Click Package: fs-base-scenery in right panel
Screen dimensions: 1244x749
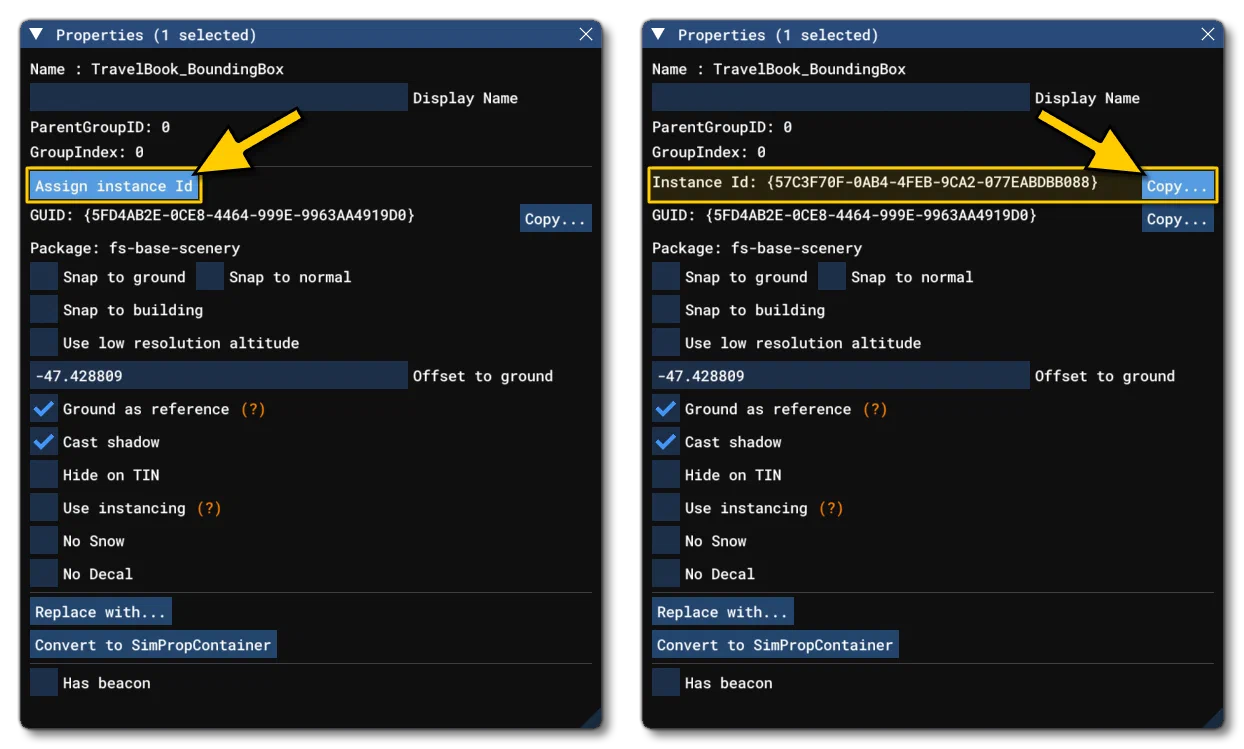(x=757, y=248)
